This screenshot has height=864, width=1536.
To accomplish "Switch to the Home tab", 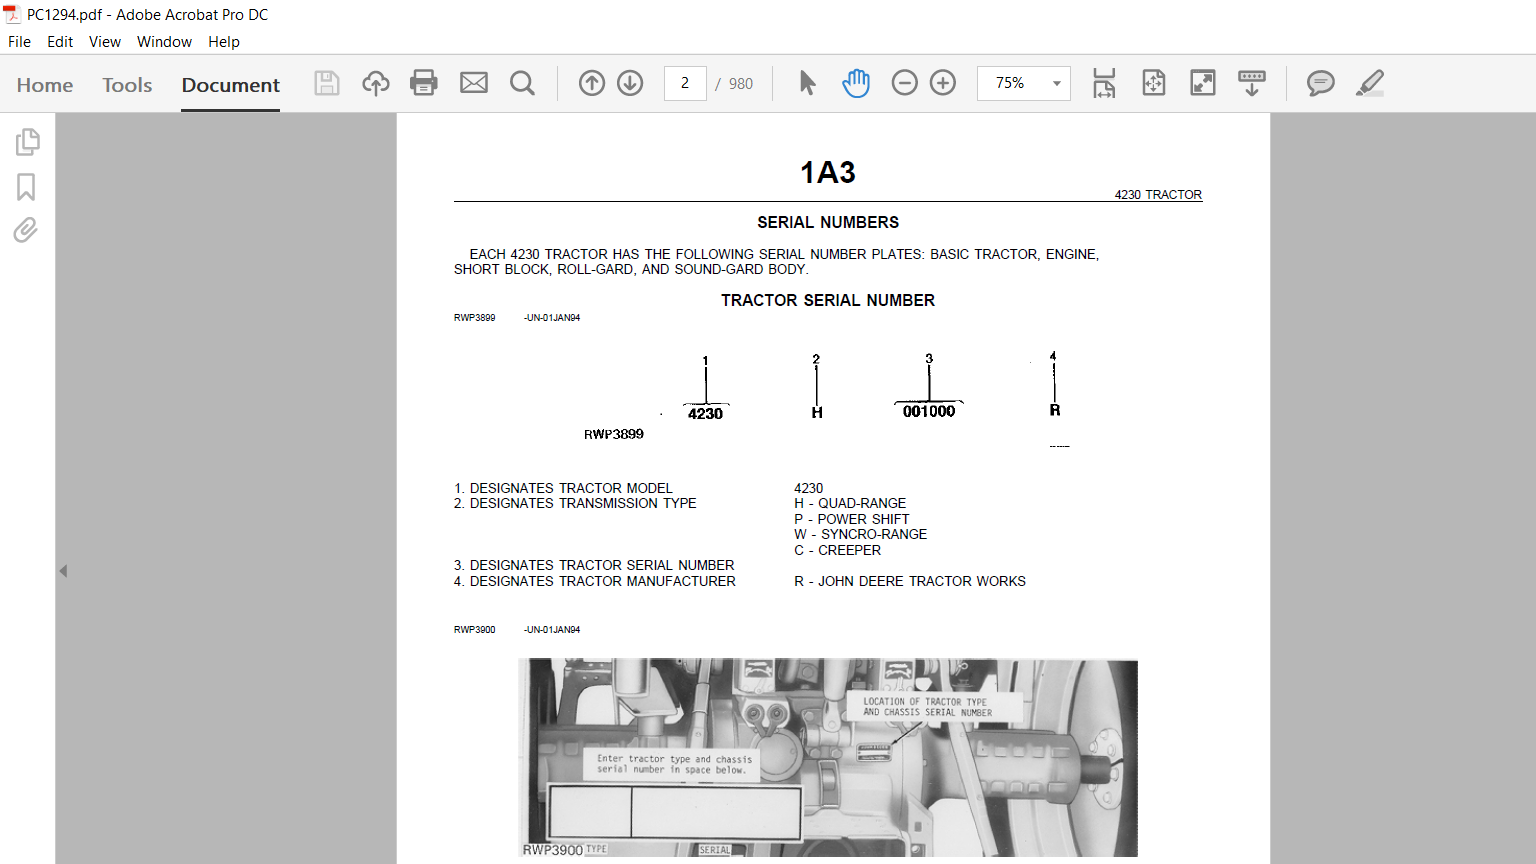I will pos(45,85).
